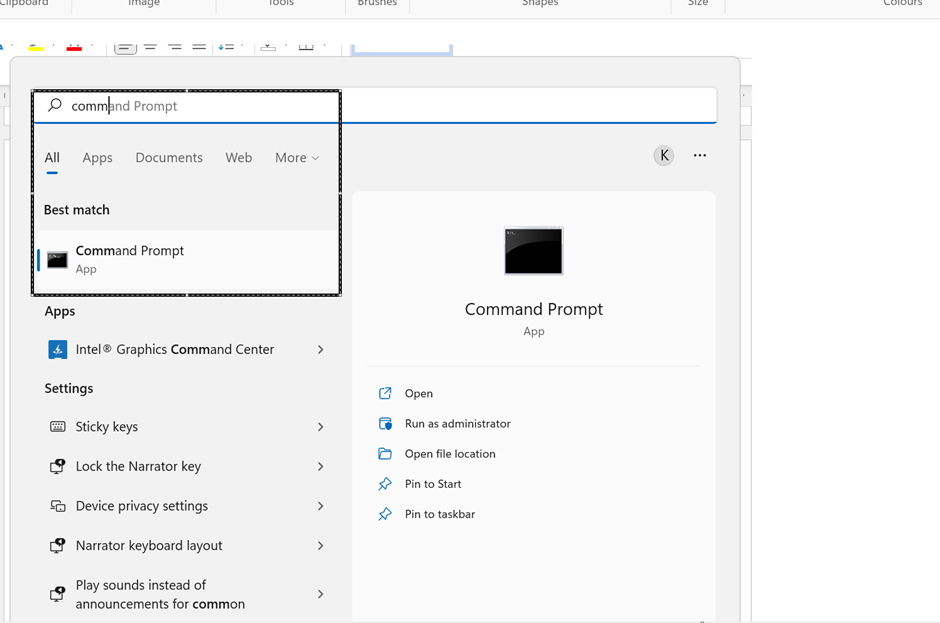Viewport: 940px width, 623px height.
Task: Click the Device privacy settings icon
Action: click(x=58, y=506)
